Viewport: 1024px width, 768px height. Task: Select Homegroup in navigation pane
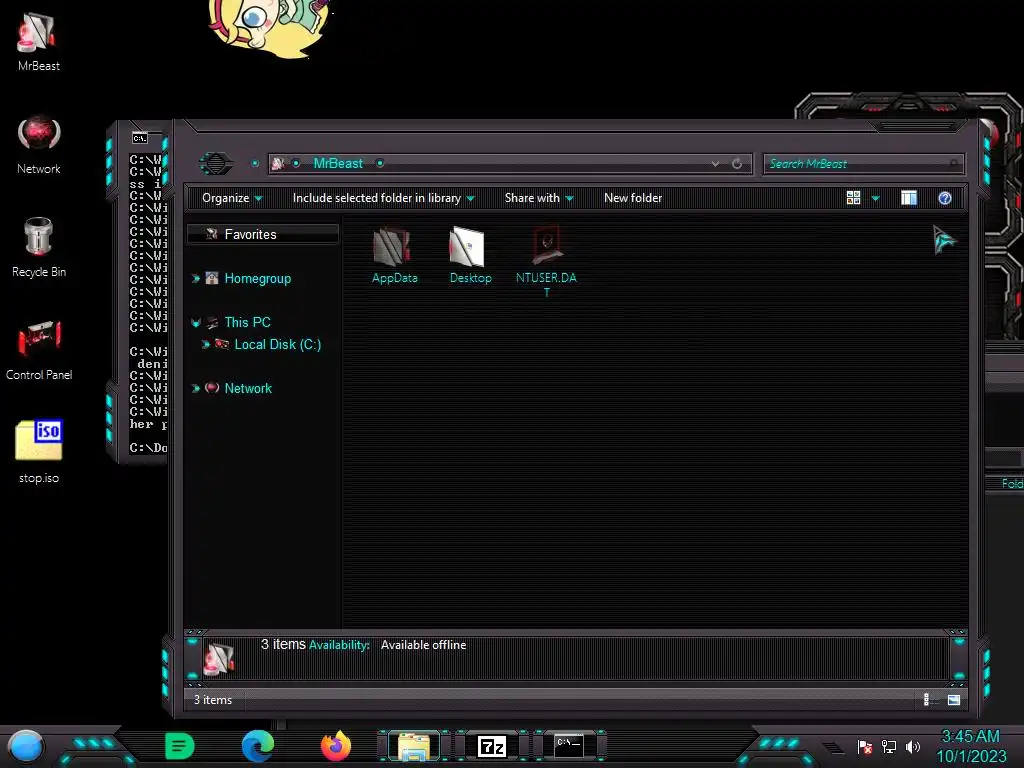tap(258, 278)
